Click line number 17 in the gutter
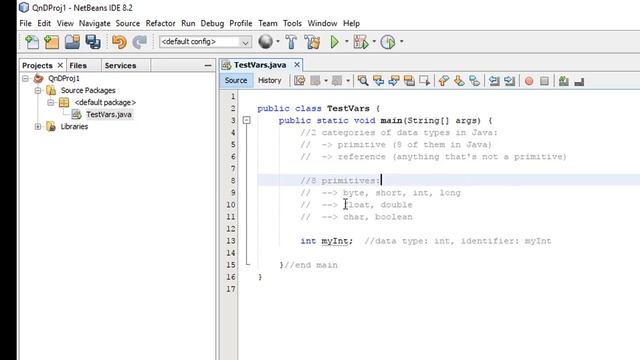The width and height of the screenshot is (640, 360). coord(231,289)
